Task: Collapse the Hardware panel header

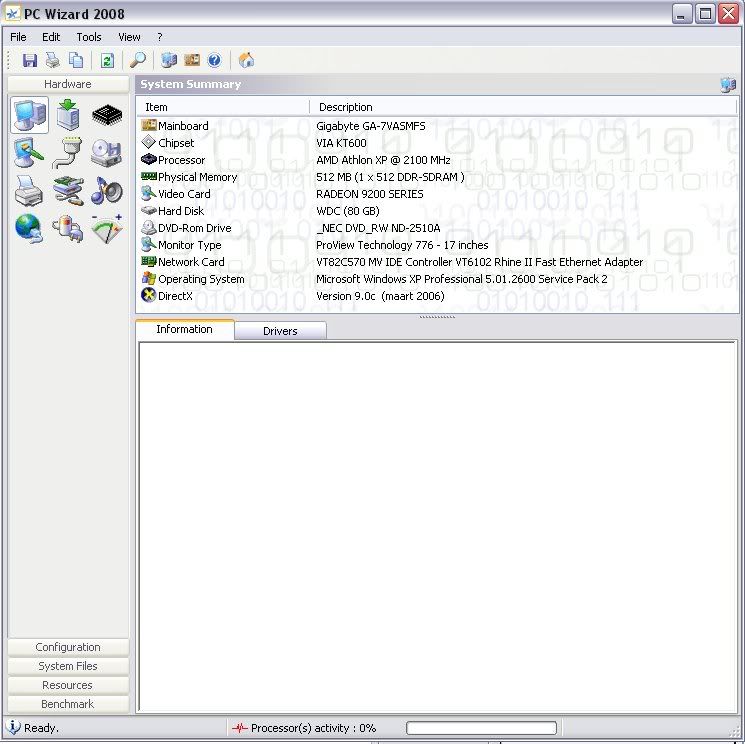Action: (68, 84)
